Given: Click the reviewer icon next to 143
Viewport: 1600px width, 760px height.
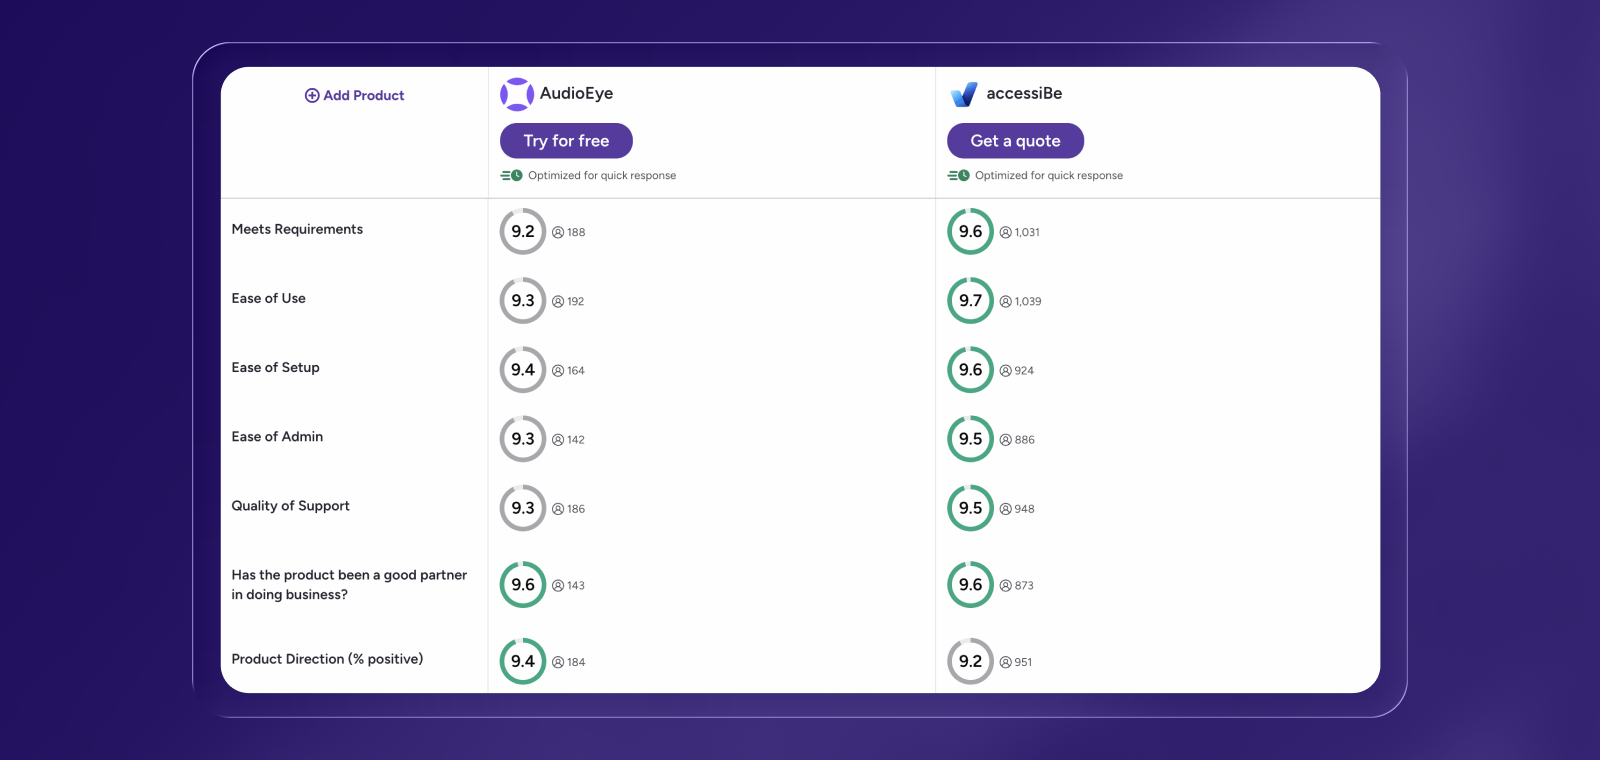Looking at the screenshot, I should coord(558,585).
